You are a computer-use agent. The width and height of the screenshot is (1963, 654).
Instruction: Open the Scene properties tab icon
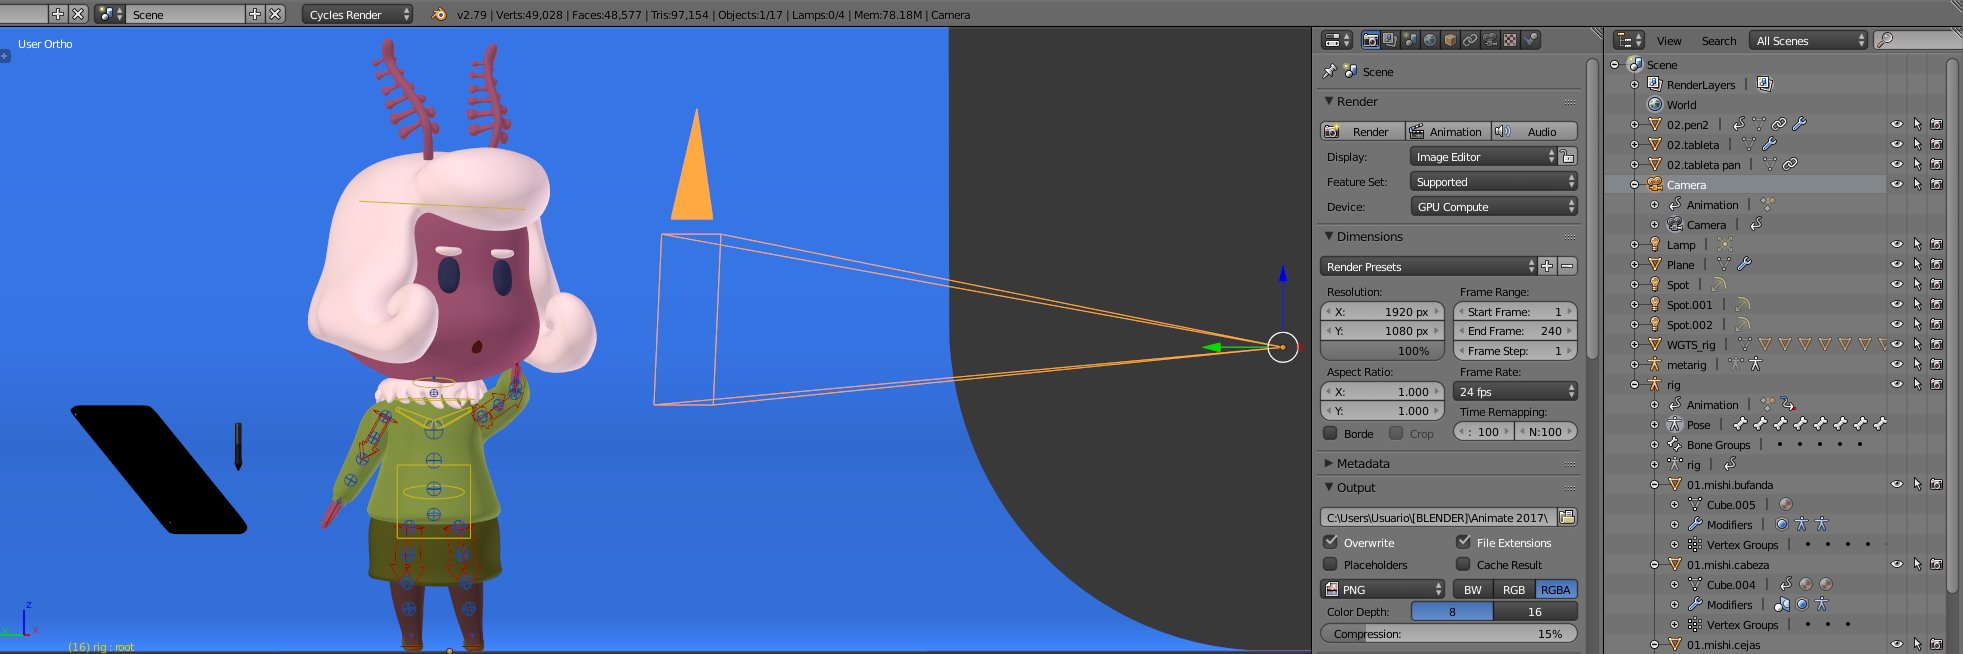1410,40
